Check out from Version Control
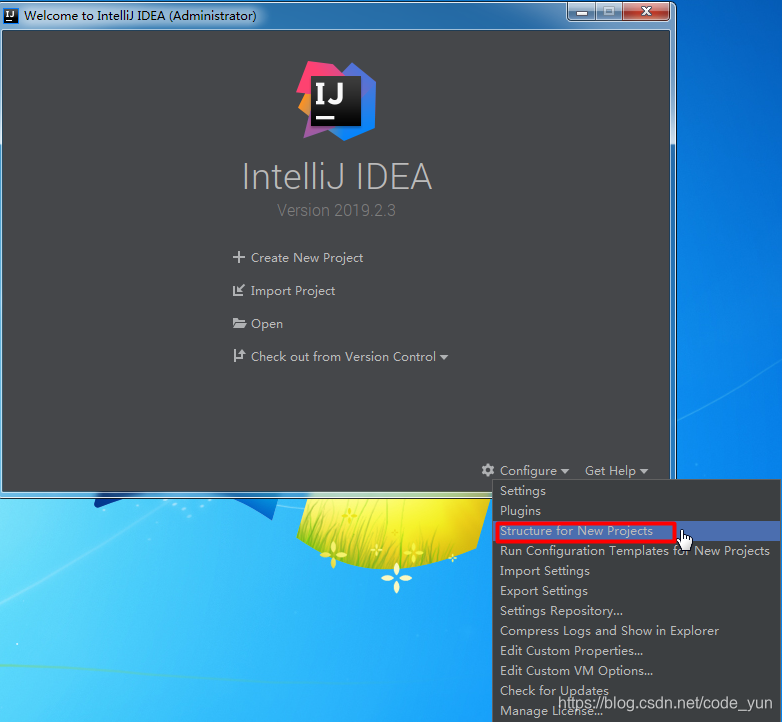 coord(343,357)
